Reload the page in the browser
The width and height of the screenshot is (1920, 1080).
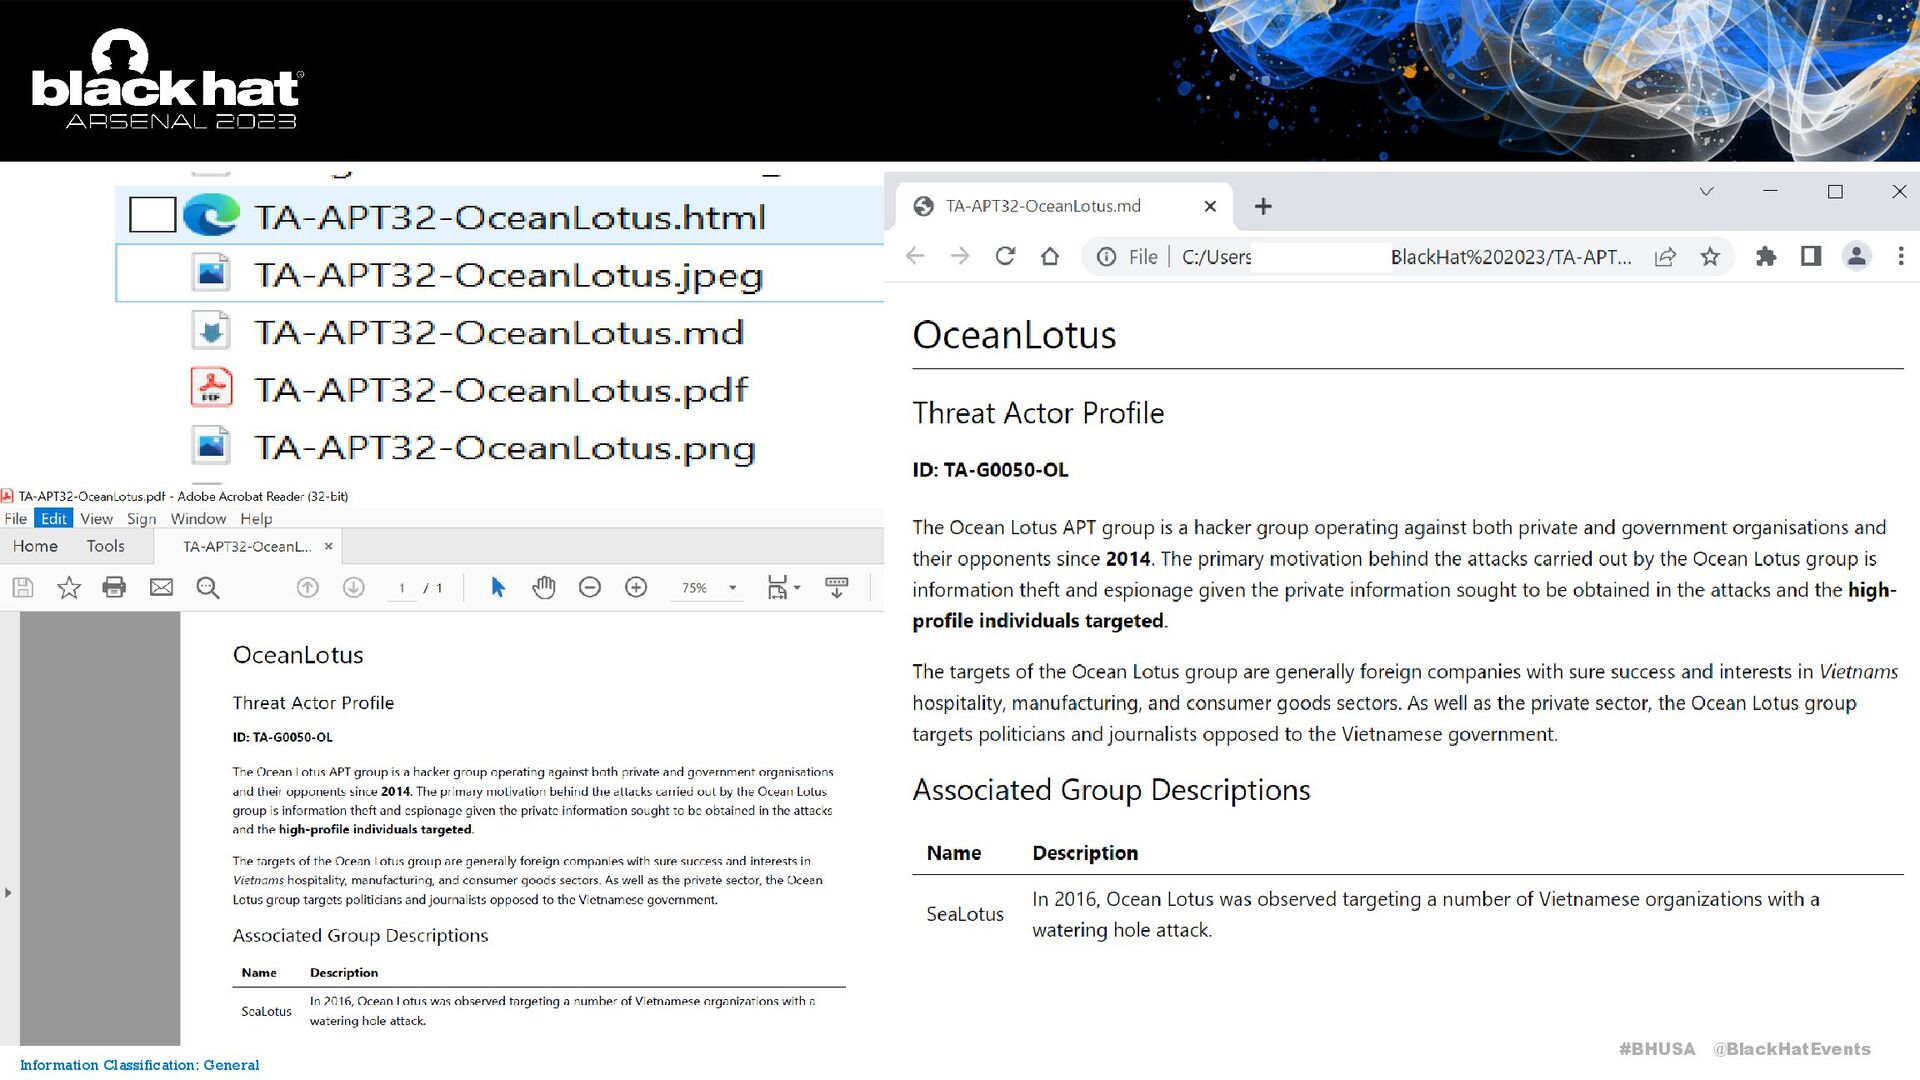[x=1005, y=257]
